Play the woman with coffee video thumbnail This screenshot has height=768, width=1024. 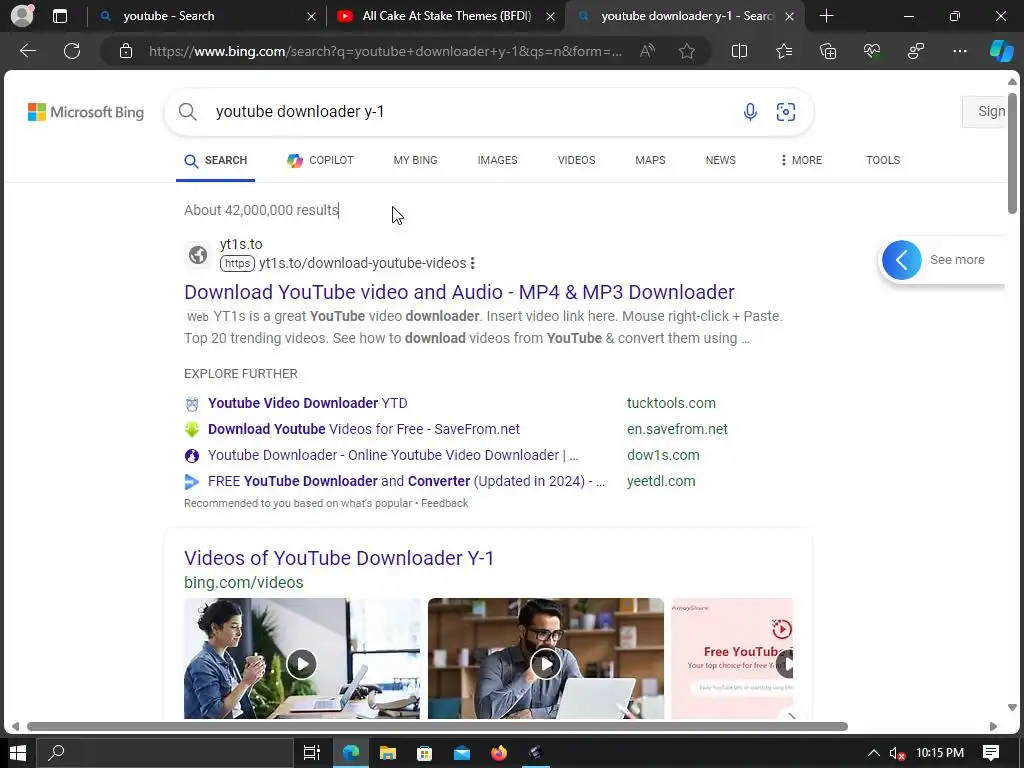tap(302, 658)
